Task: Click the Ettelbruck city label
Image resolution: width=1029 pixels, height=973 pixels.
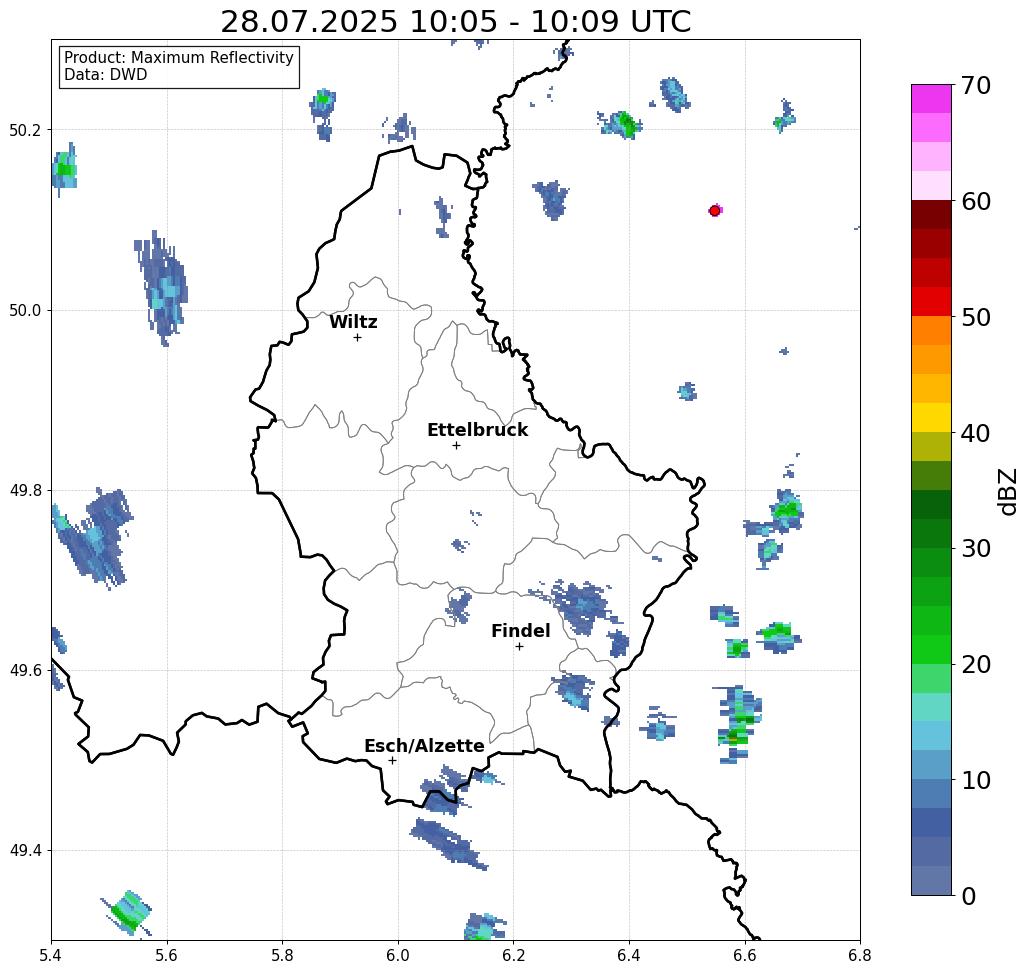Action: (x=477, y=430)
